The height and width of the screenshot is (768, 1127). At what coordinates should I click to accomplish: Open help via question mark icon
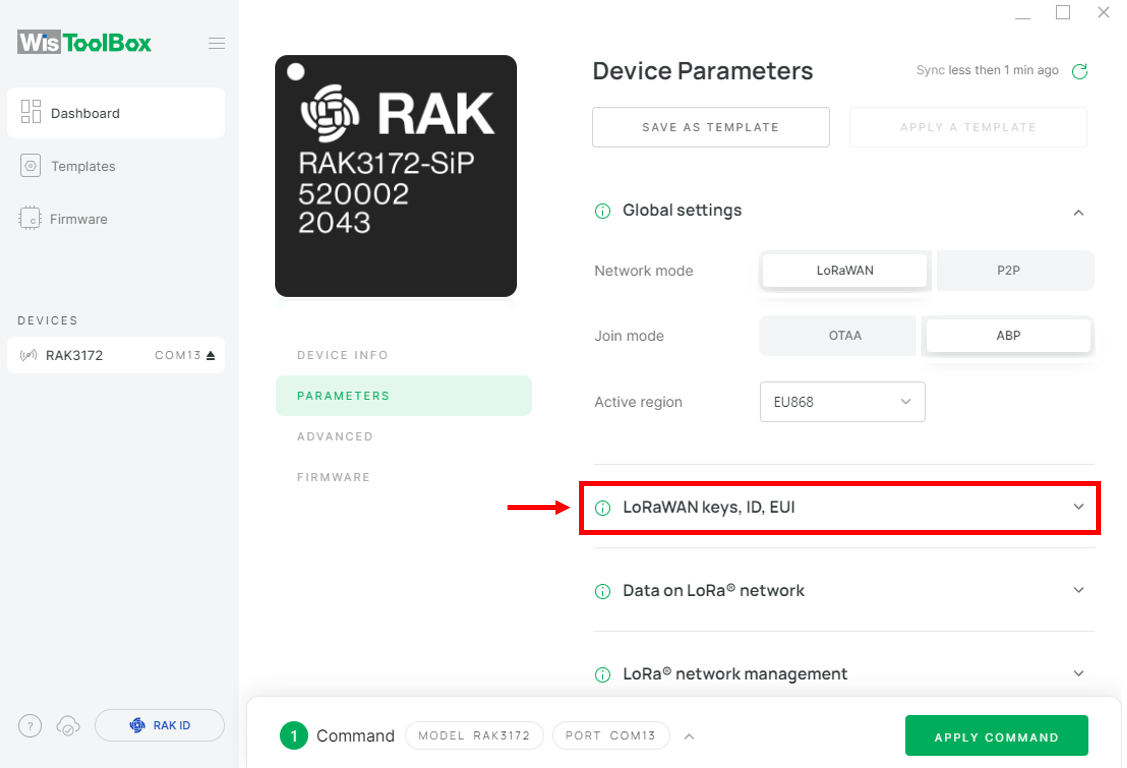pos(30,726)
